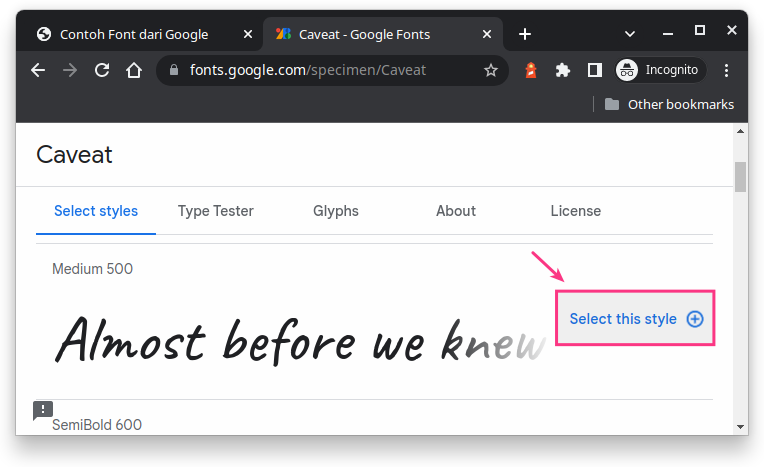Screen dimensions: 764x467
Task: Reload the page with the refresh icon
Action: pyautogui.click(x=101, y=70)
